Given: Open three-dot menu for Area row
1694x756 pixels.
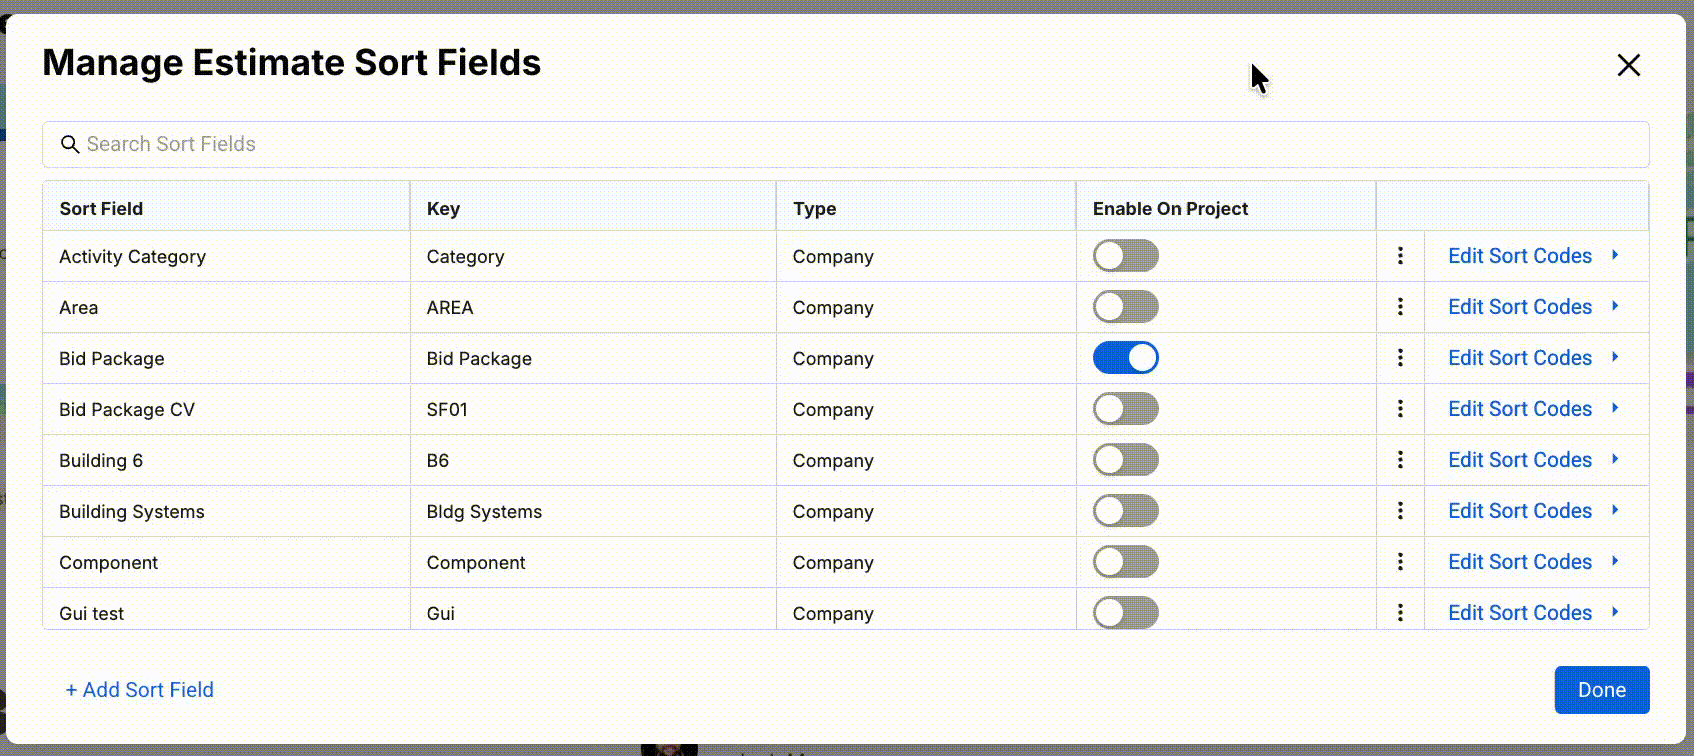Looking at the screenshot, I should point(1400,307).
